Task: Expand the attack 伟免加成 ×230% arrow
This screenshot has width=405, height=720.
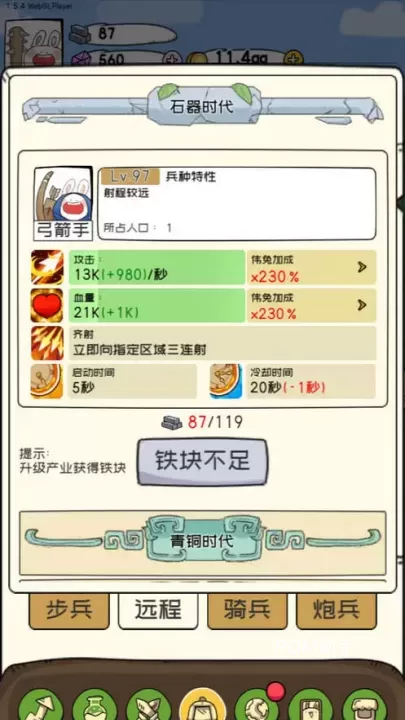Action: click(x=362, y=267)
